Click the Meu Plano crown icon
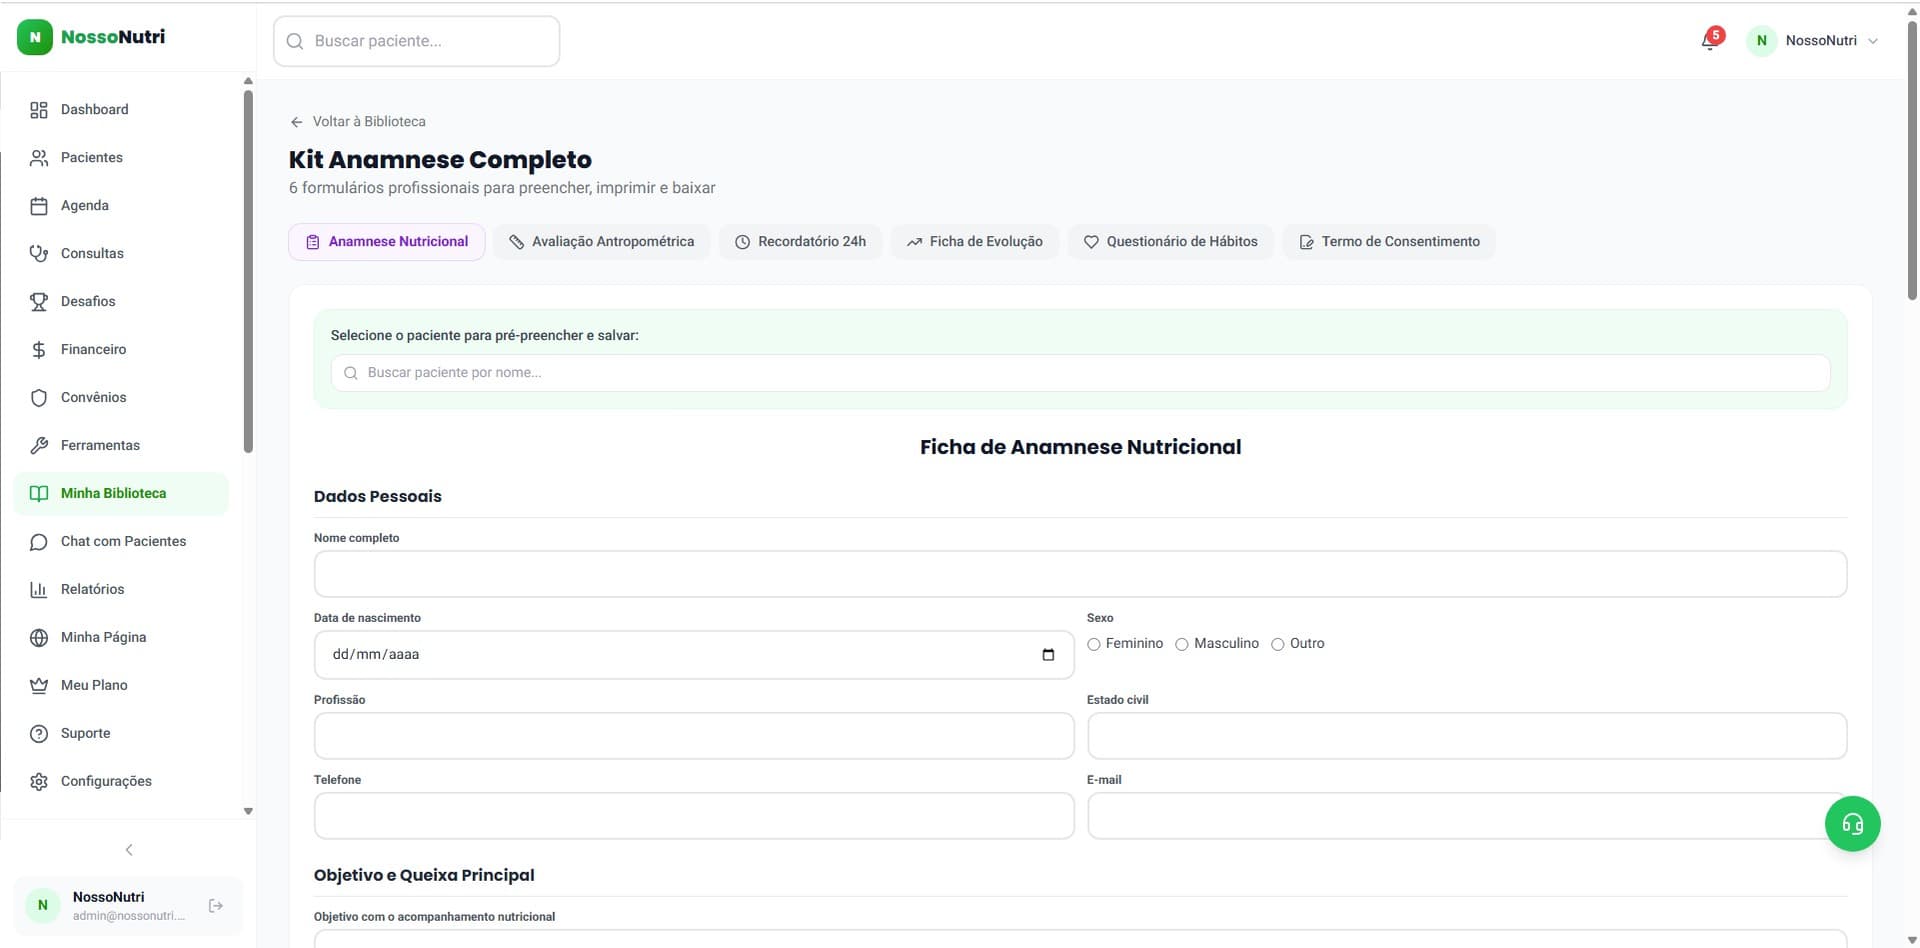Viewport: 1920px width, 948px height. (39, 686)
